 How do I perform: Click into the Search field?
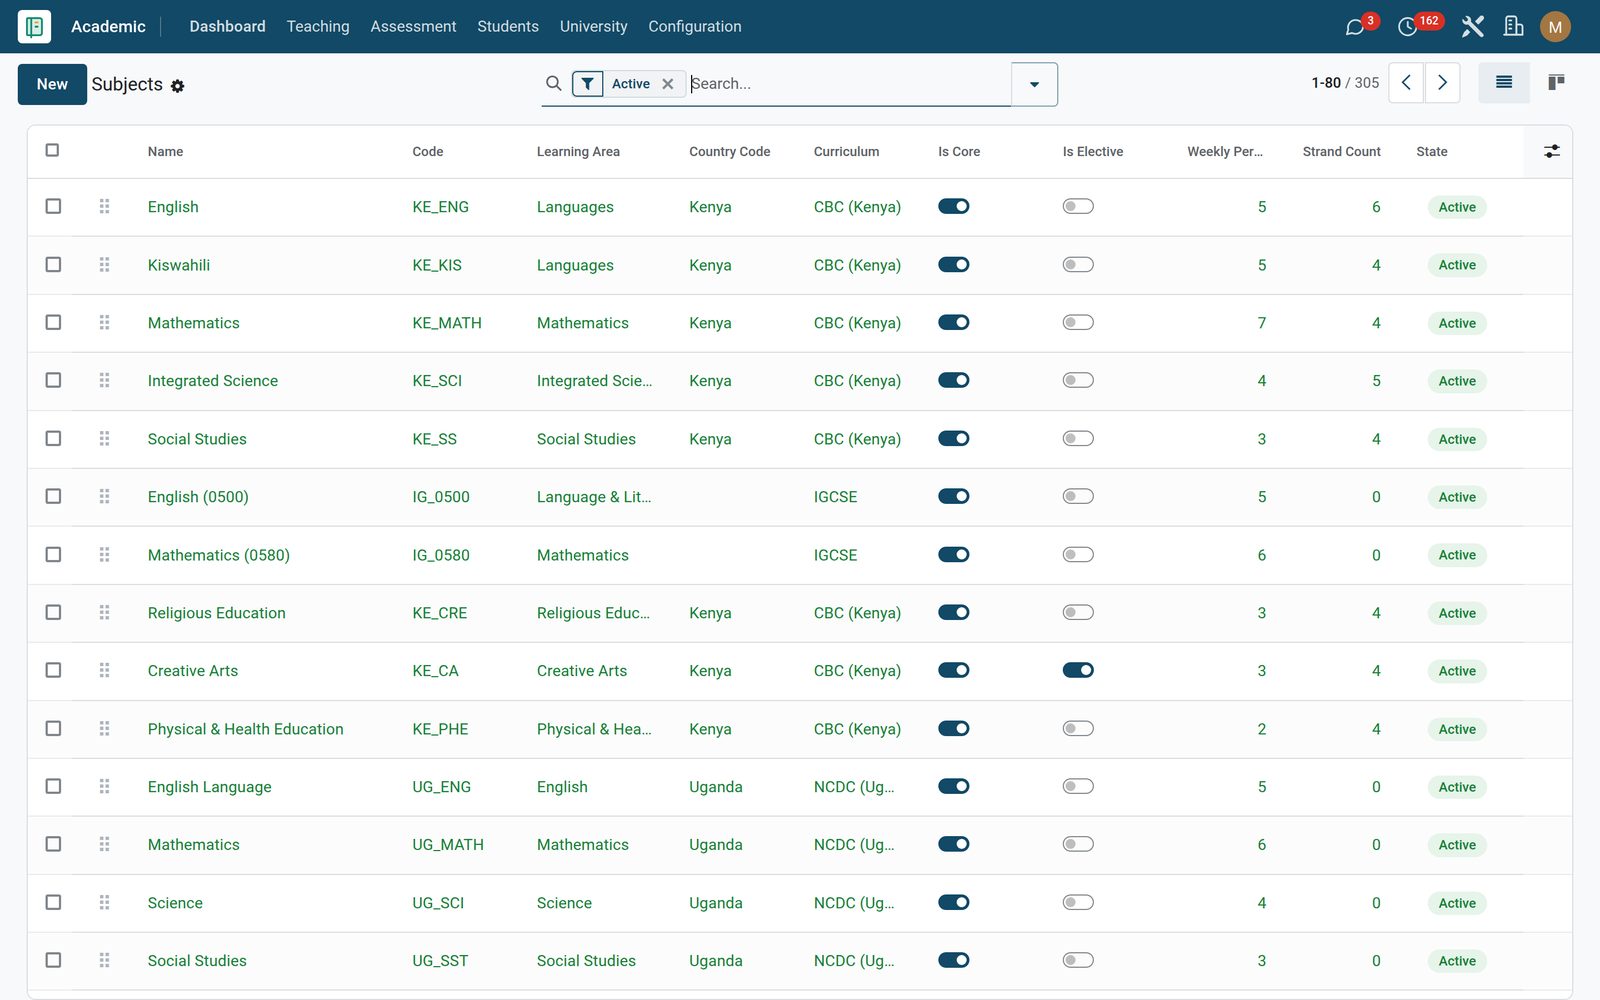848,84
